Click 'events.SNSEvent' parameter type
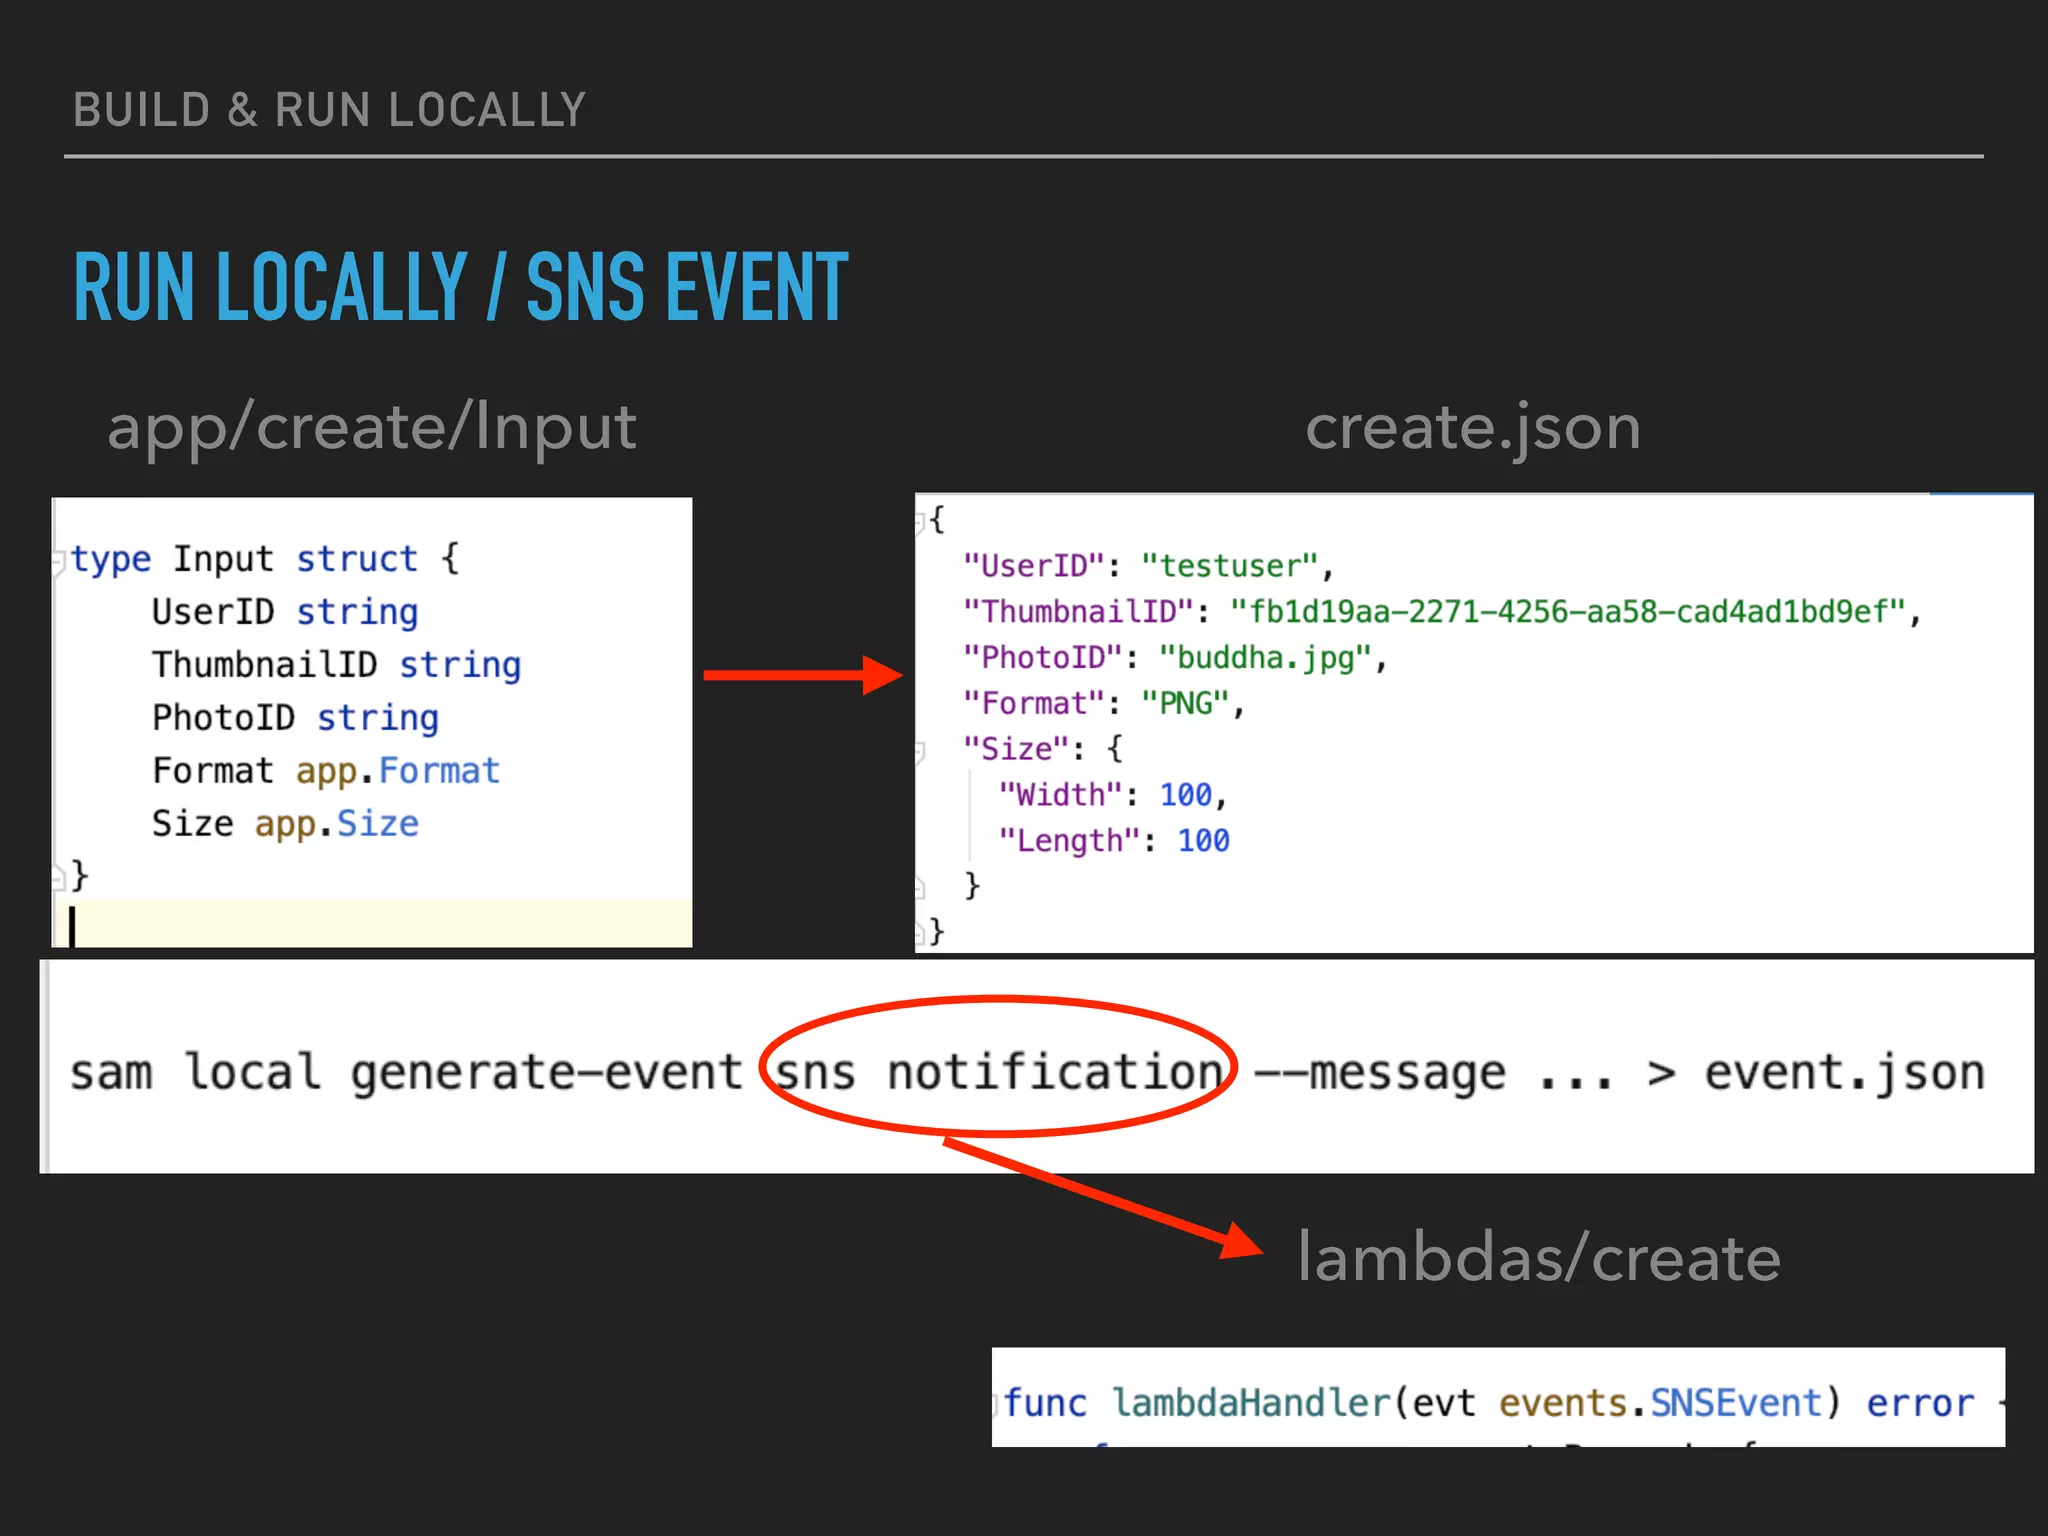Viewport: 2048px width, 1536px height. pos(1660,1403)
